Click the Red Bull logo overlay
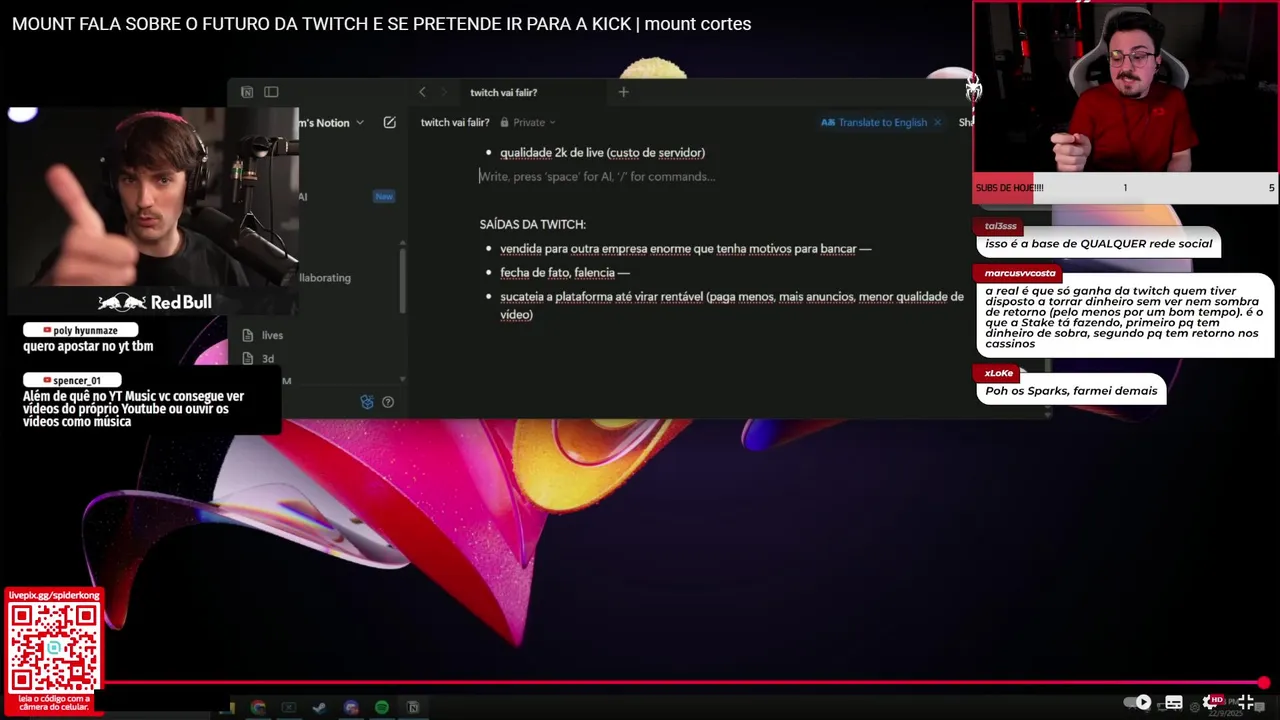 155,302
